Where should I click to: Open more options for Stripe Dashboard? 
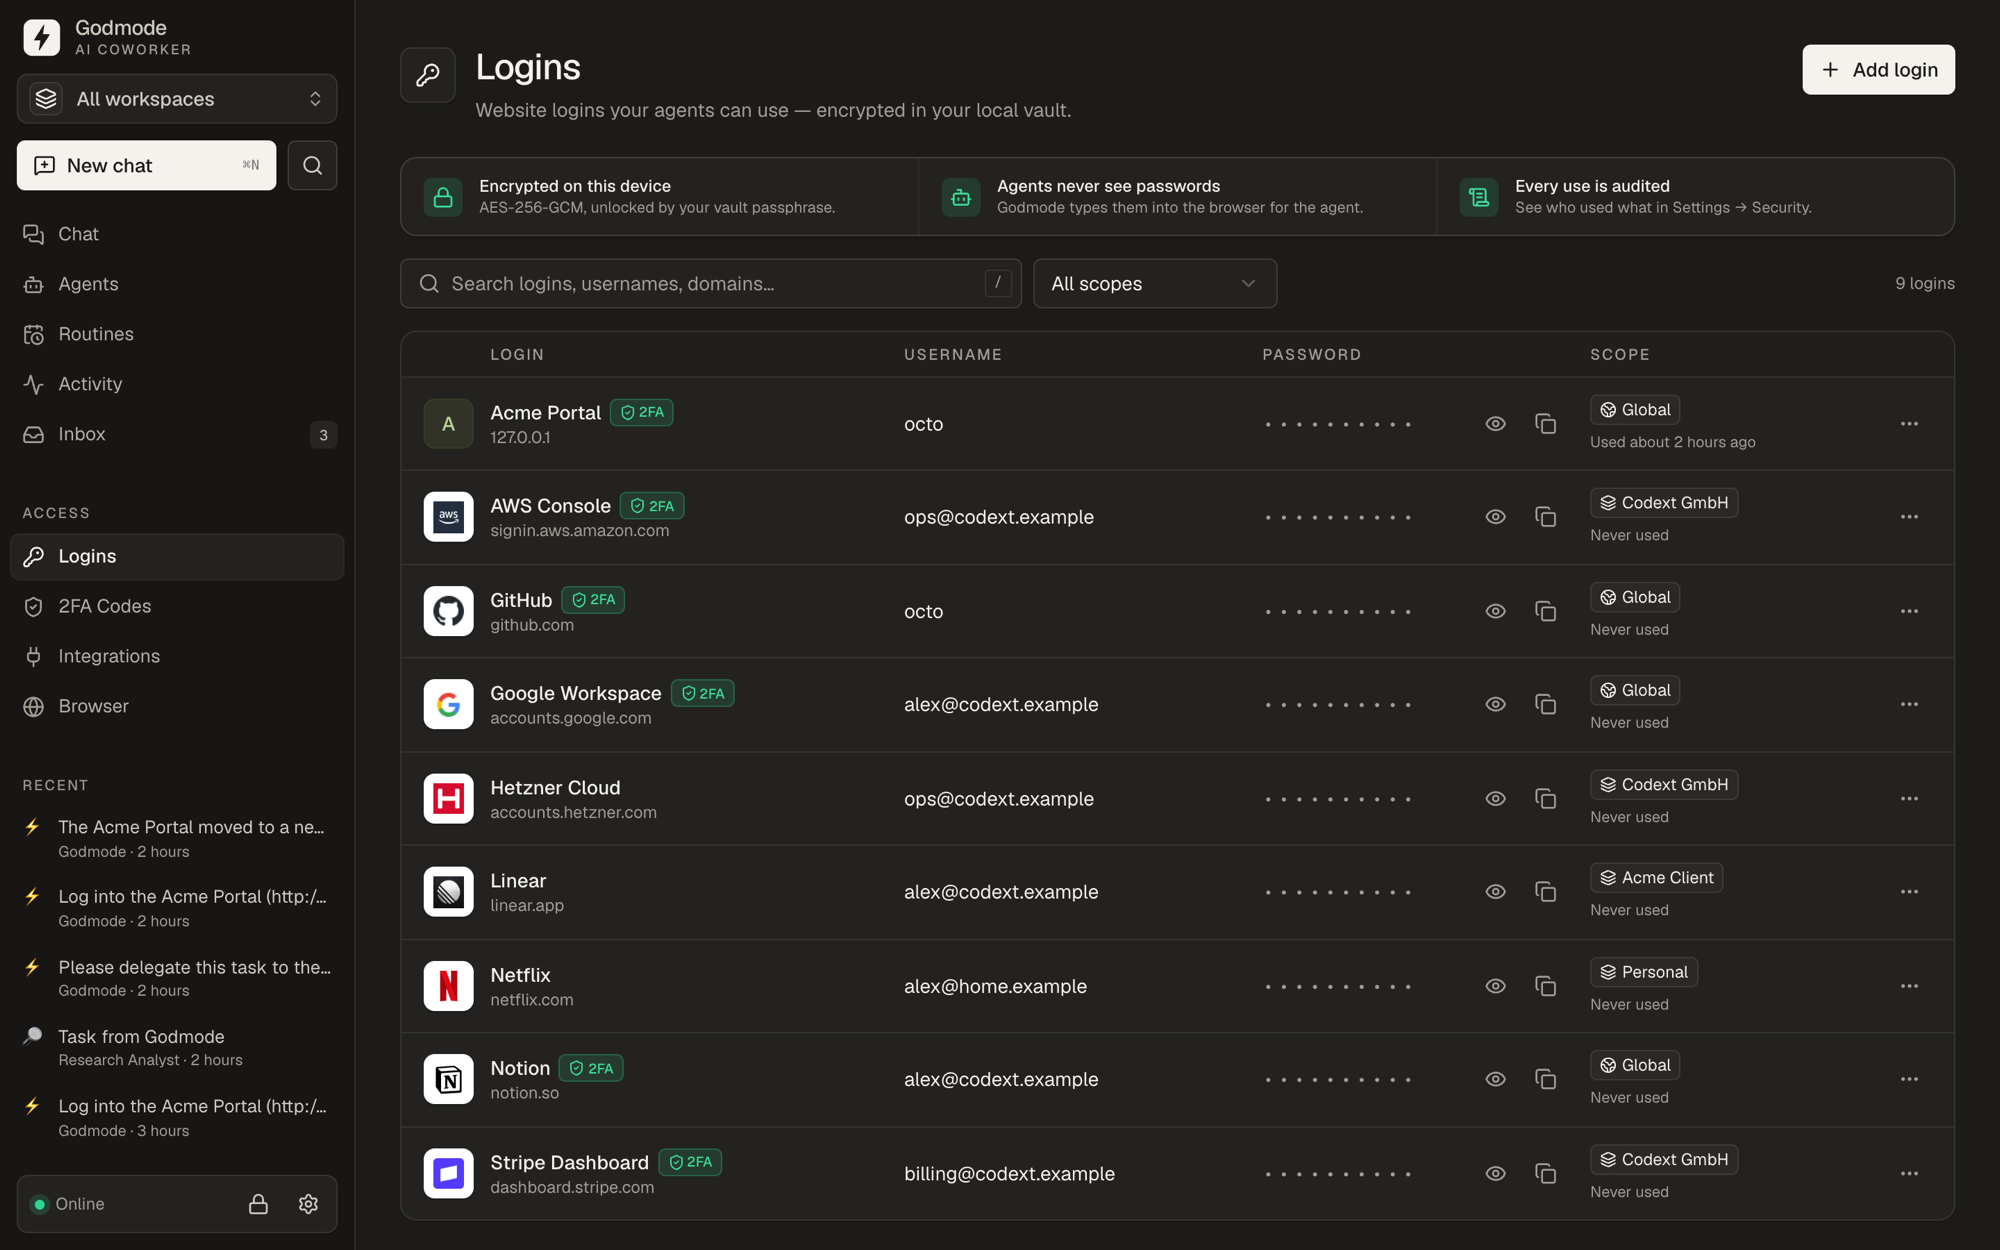click(1909, 1173)
